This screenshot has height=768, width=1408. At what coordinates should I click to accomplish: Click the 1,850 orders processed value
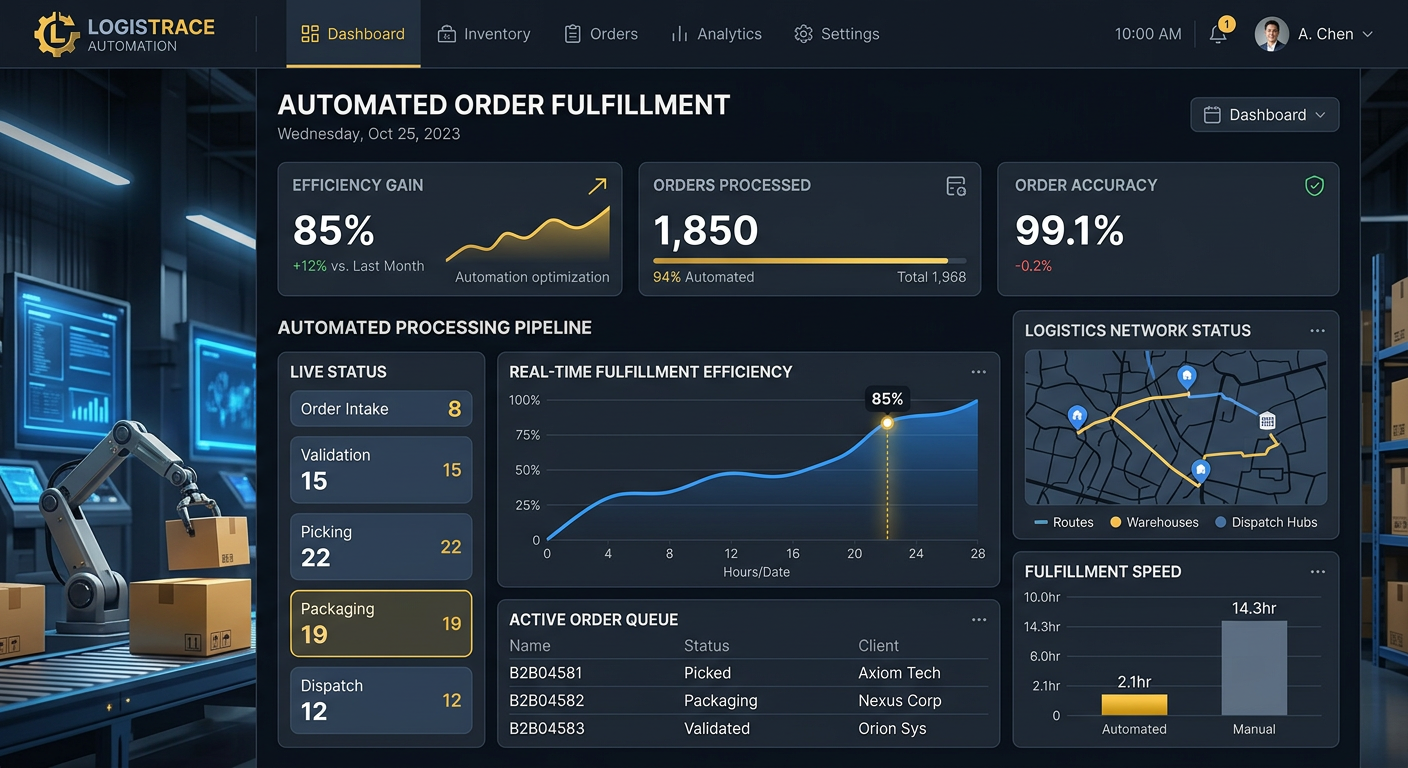coord(706,231)
